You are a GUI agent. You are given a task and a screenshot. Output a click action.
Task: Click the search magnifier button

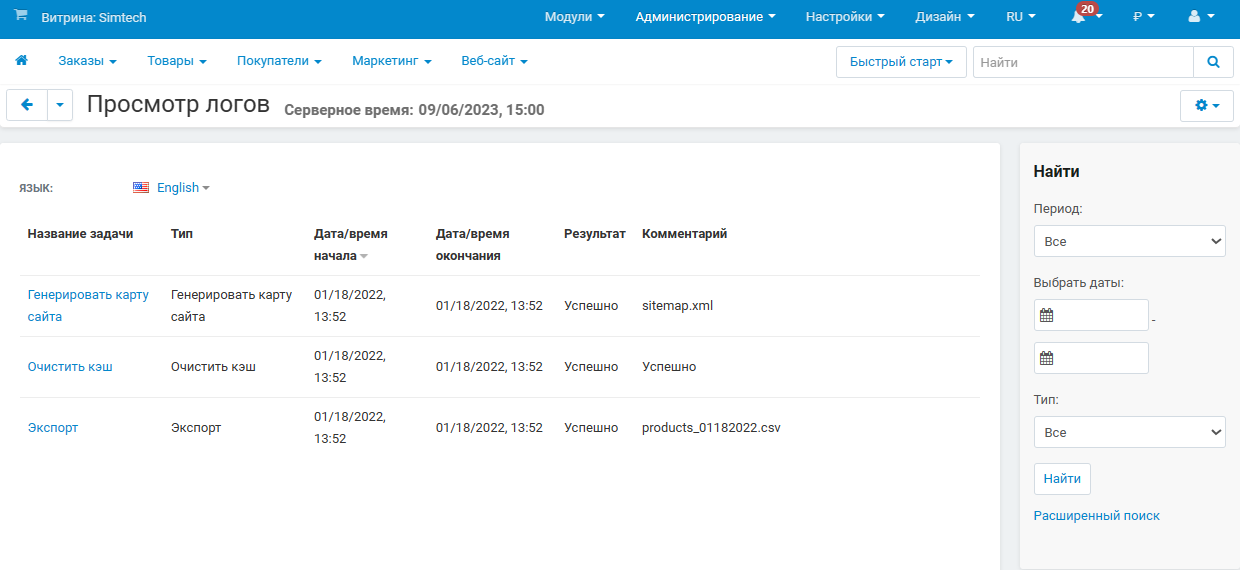1213,62
